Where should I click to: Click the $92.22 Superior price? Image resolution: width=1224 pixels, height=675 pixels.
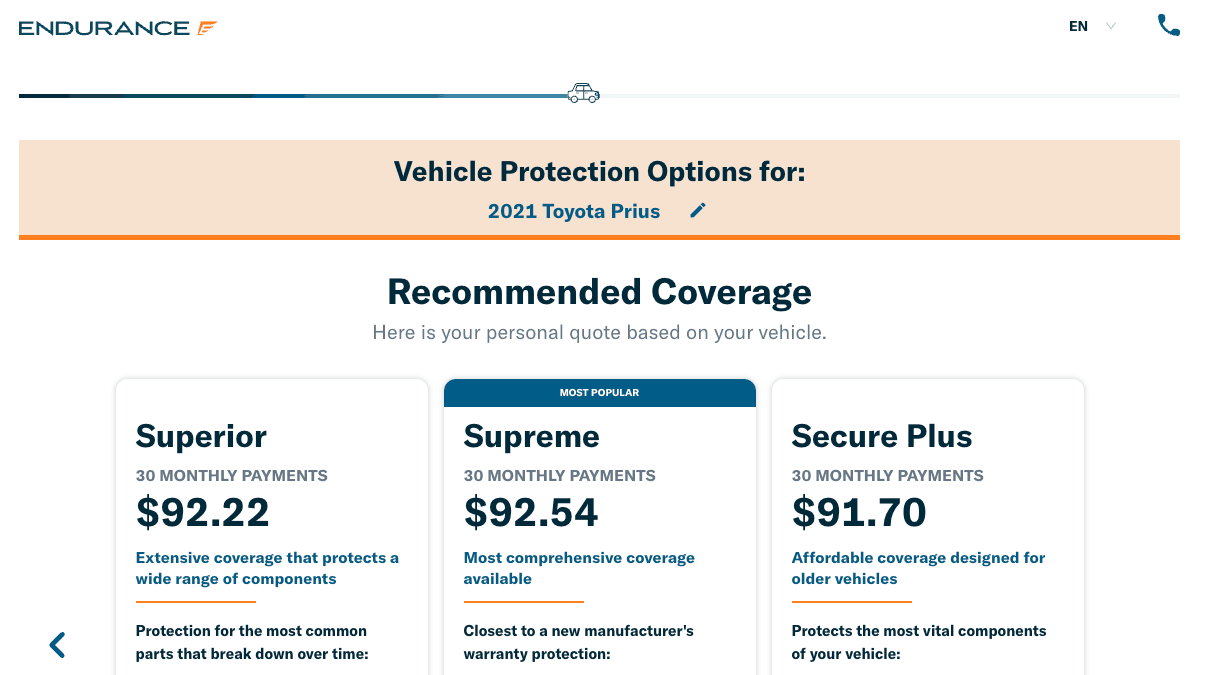203,512
